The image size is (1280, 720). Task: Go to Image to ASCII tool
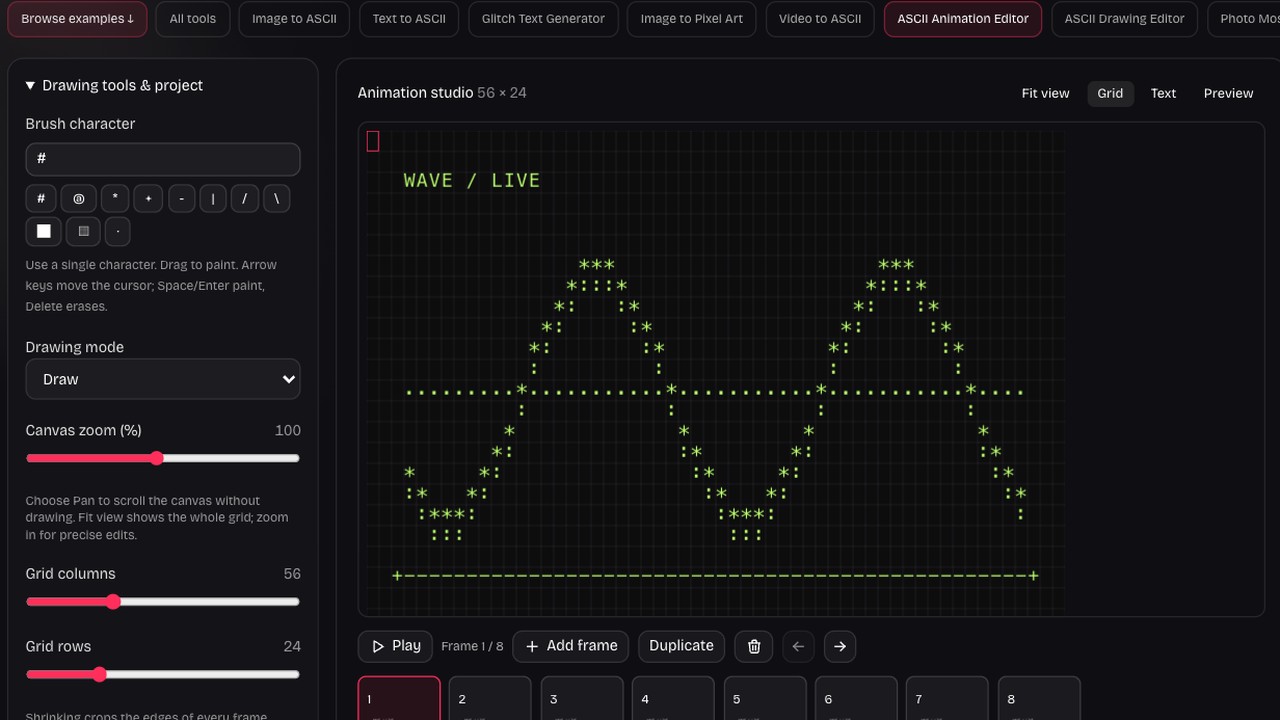294,19
